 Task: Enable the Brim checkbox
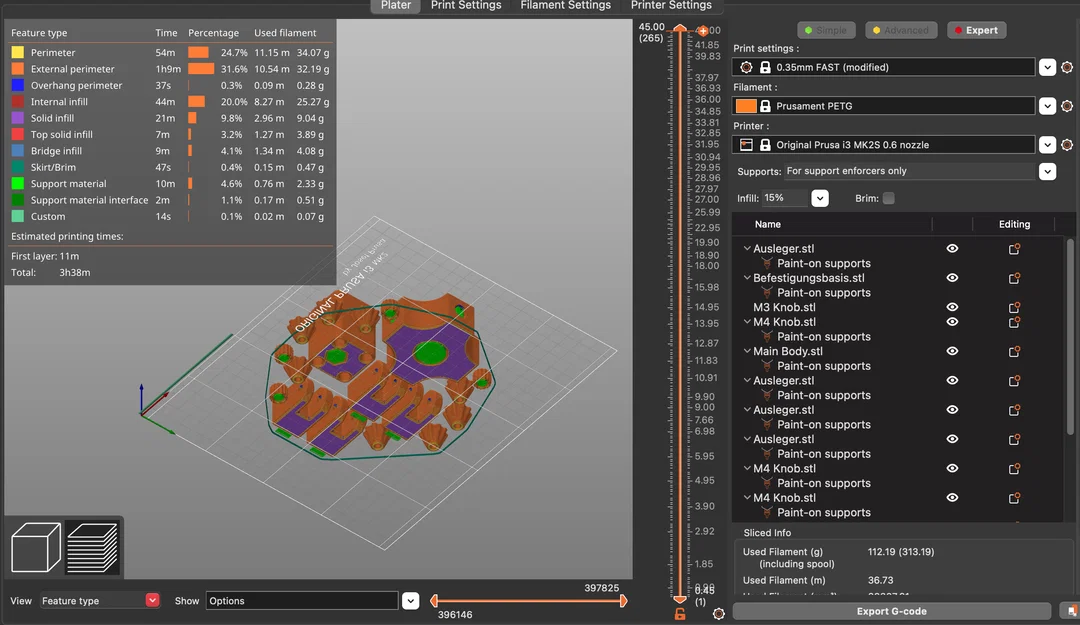click(889, 198)
